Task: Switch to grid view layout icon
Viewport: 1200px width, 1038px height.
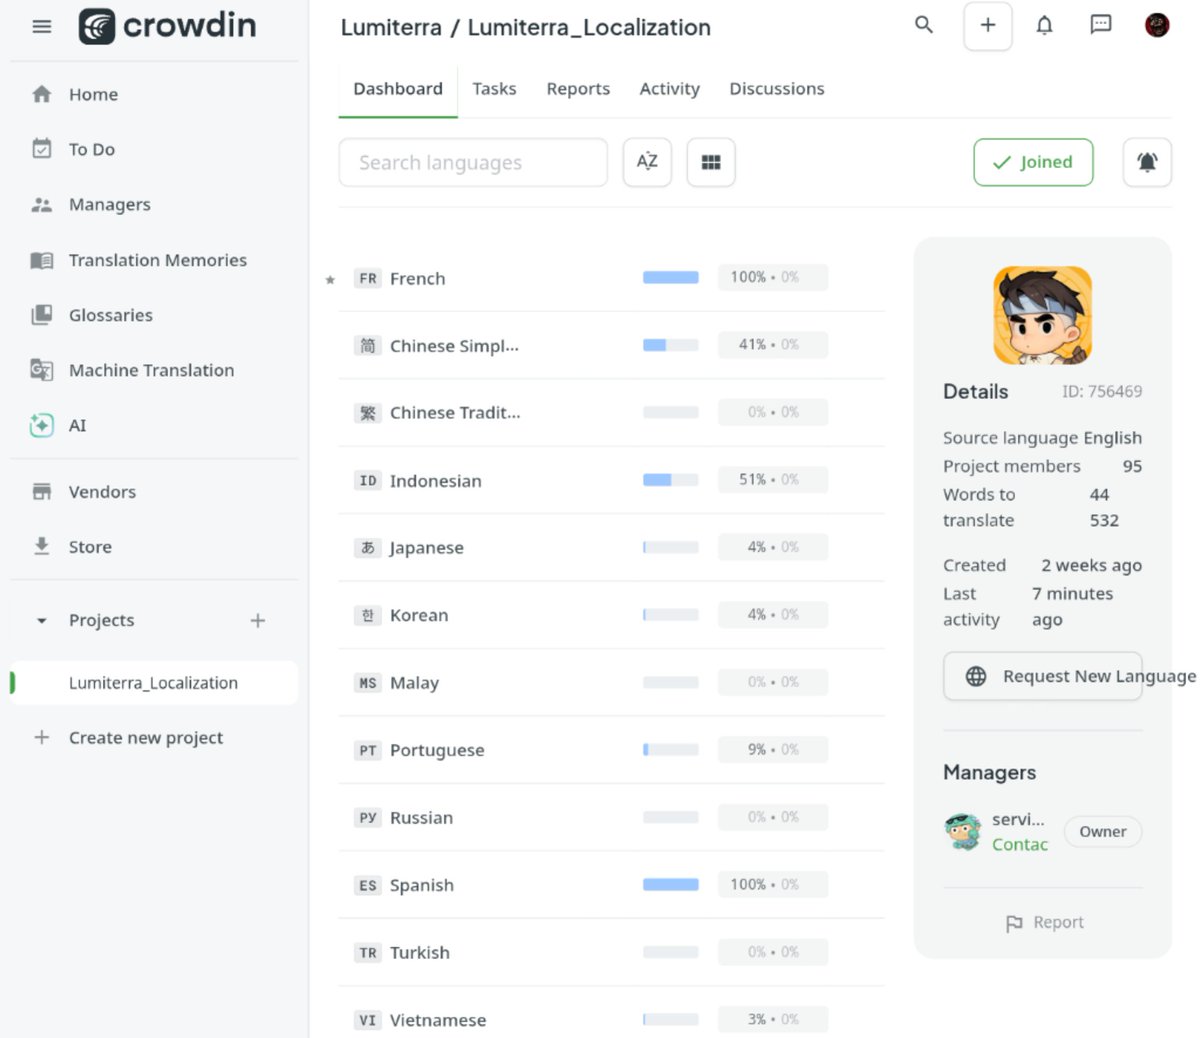Action: (711, 162)
